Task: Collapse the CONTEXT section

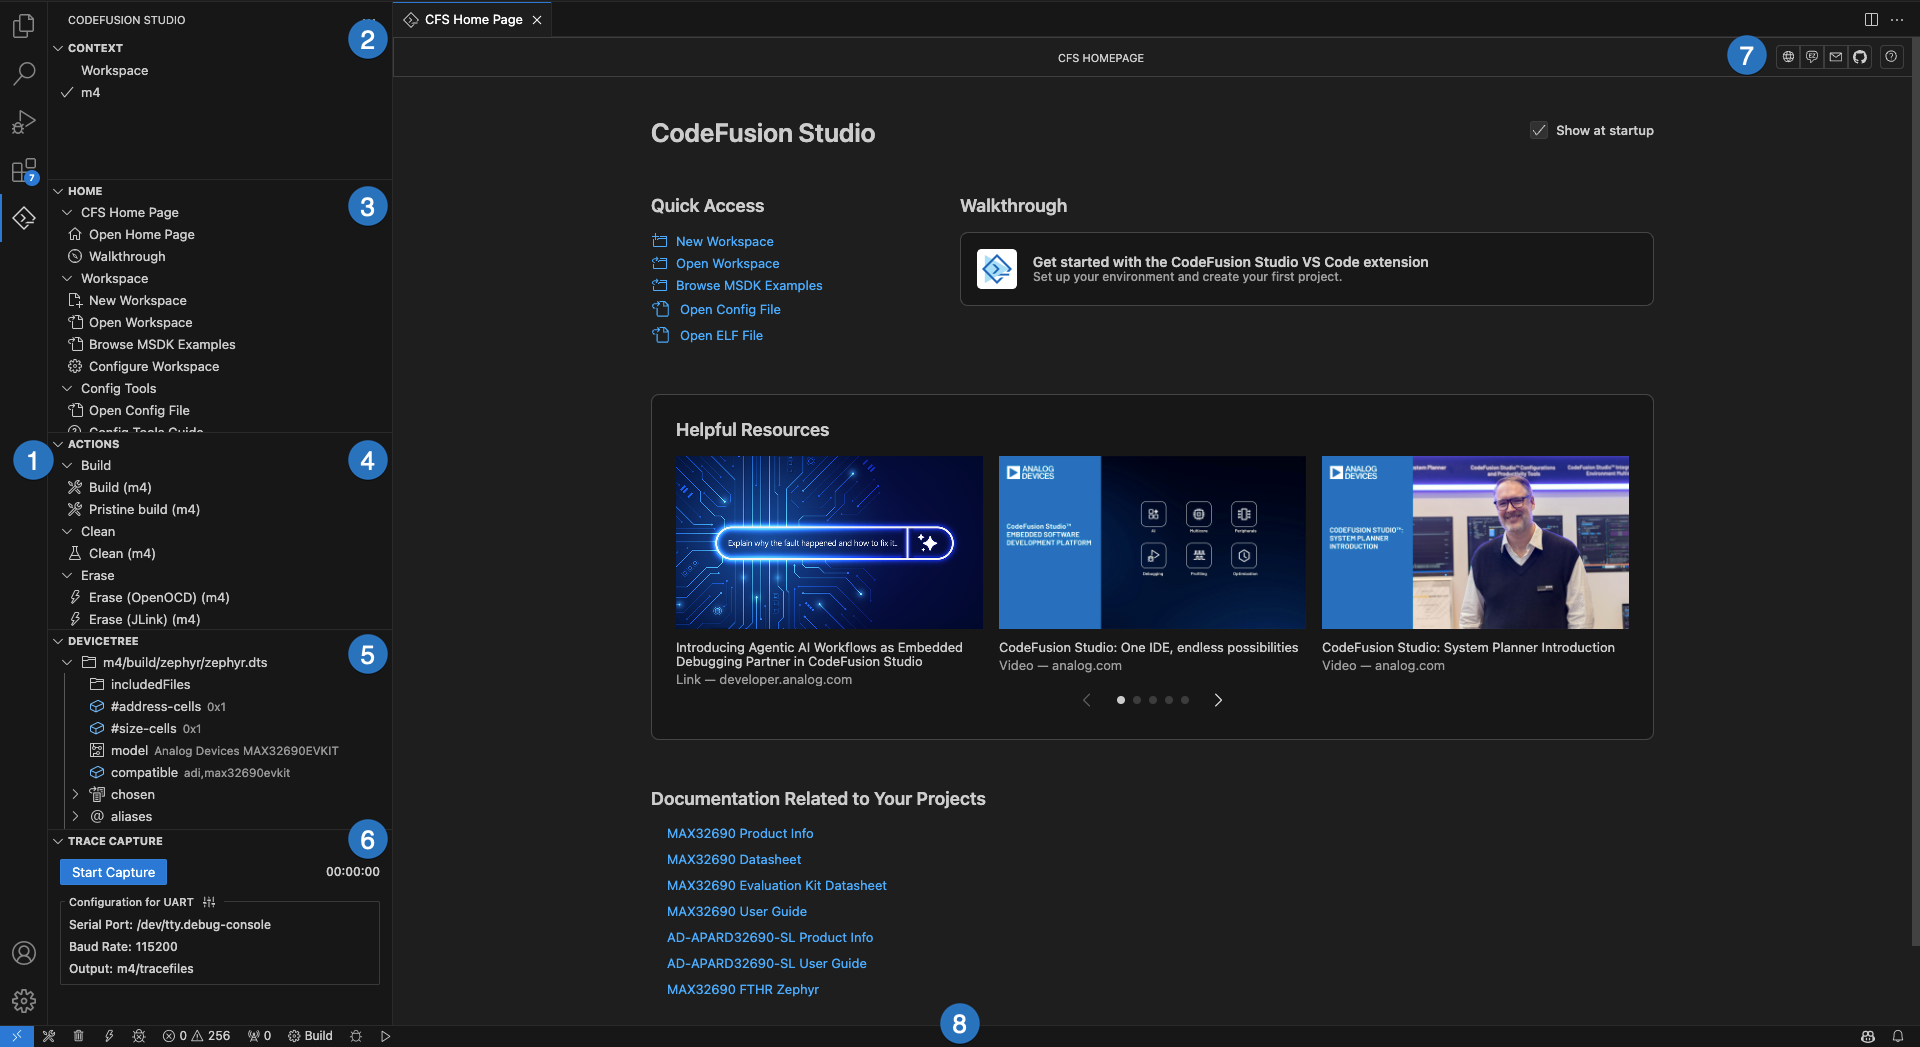Action: [58, 48]
